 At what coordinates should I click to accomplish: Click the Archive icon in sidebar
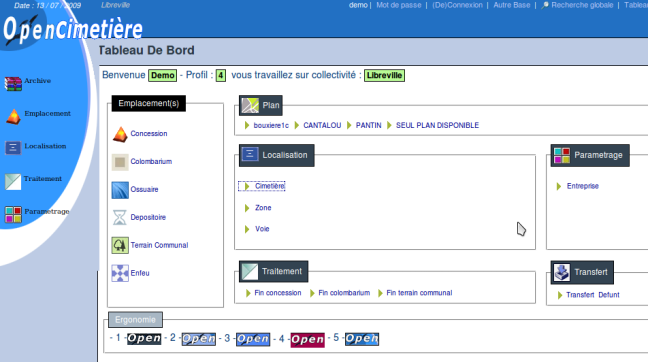[13, 83]
